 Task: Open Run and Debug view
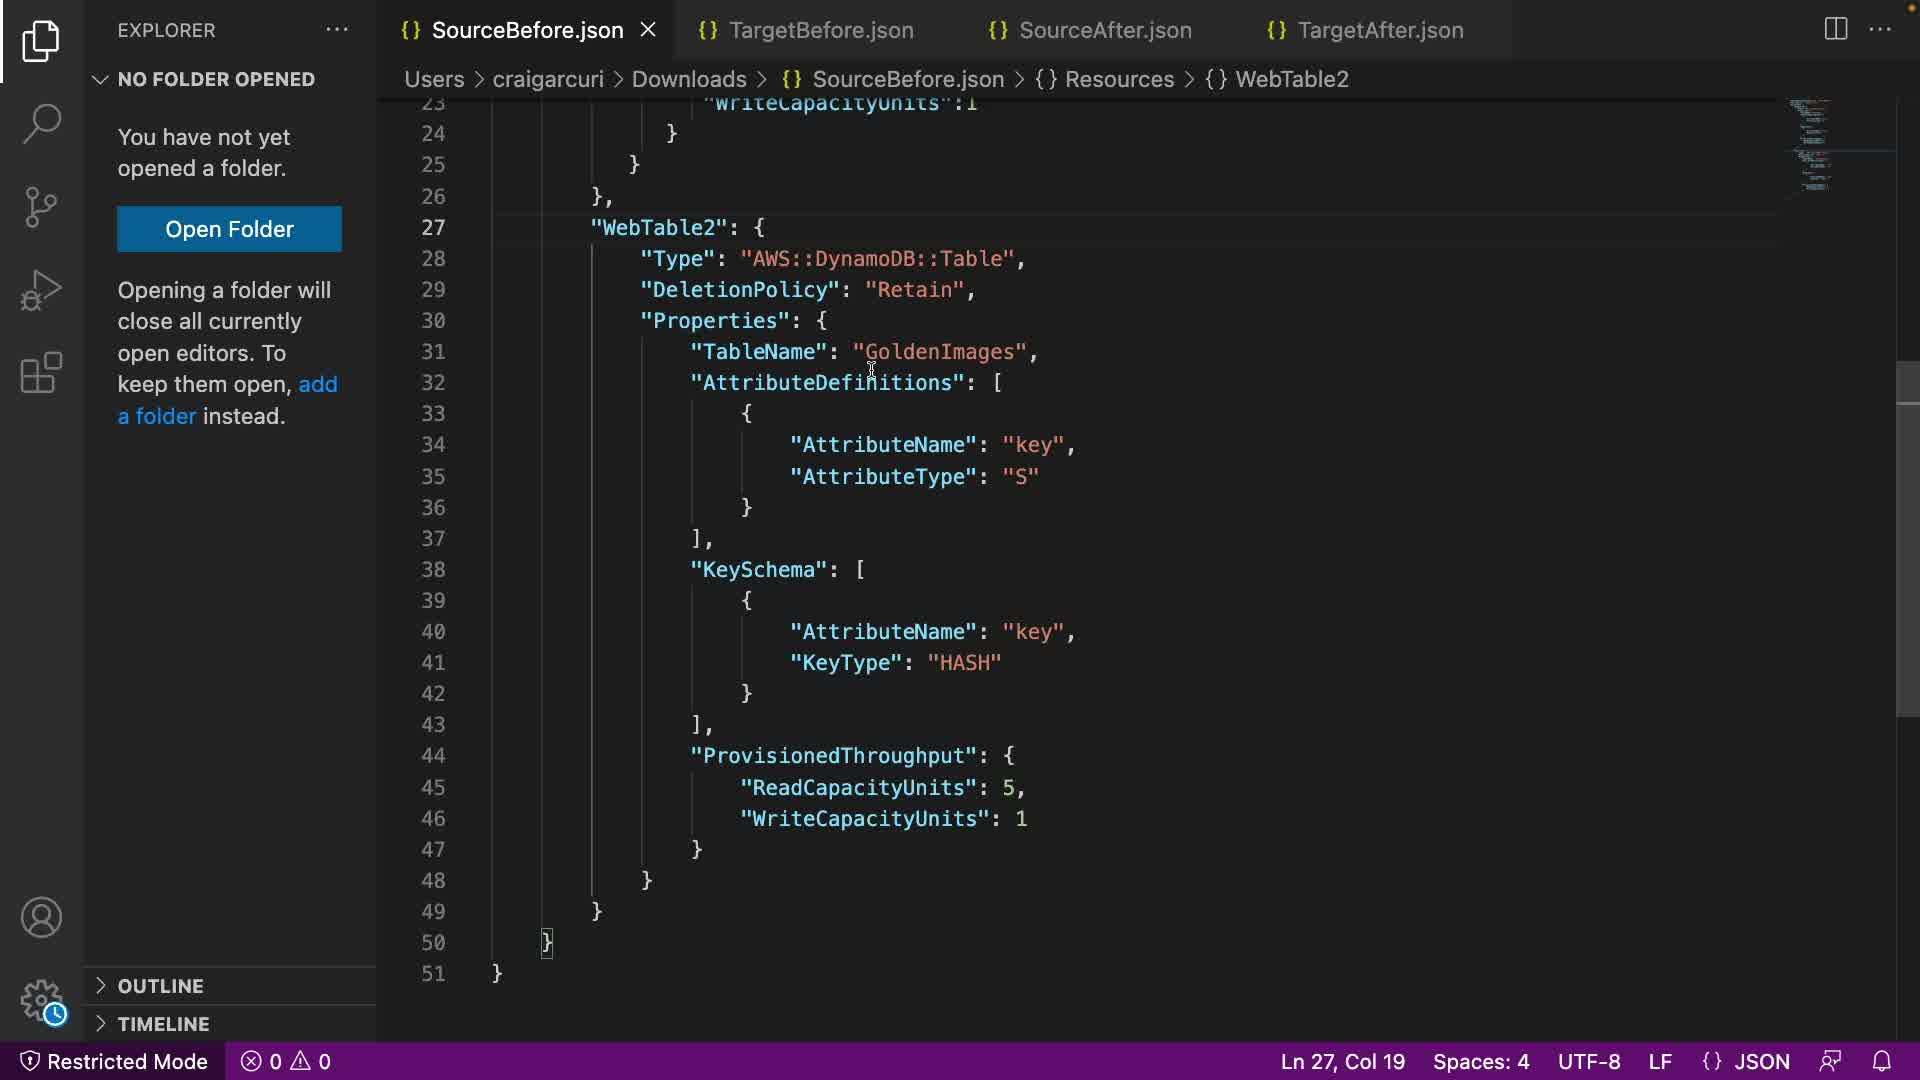pos(41,290)
